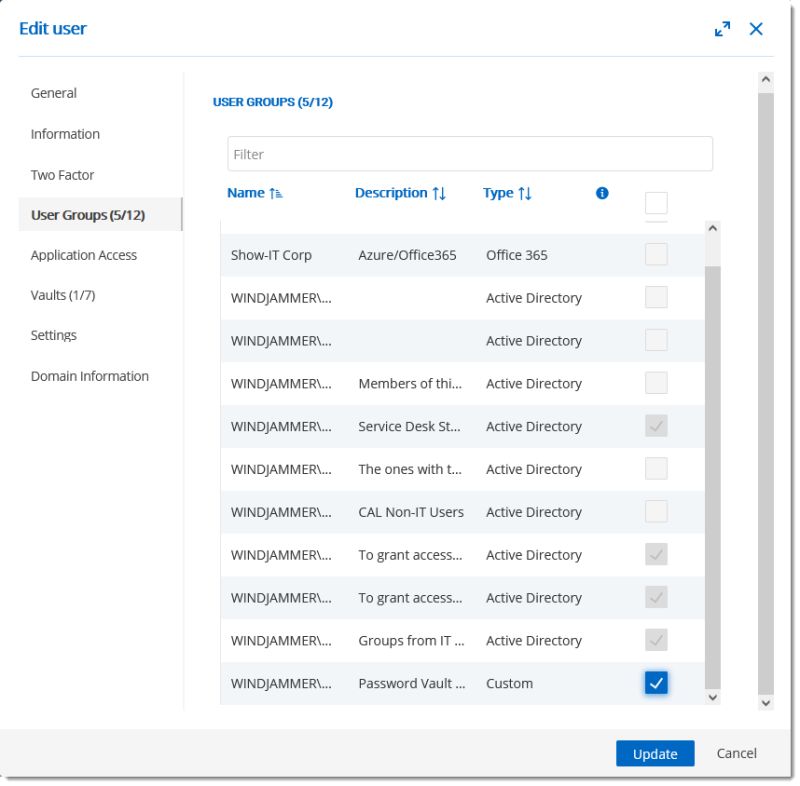This screenshot has height=786, width=800.
Task: Click inside the Filter field
Action: coord(468,153)
